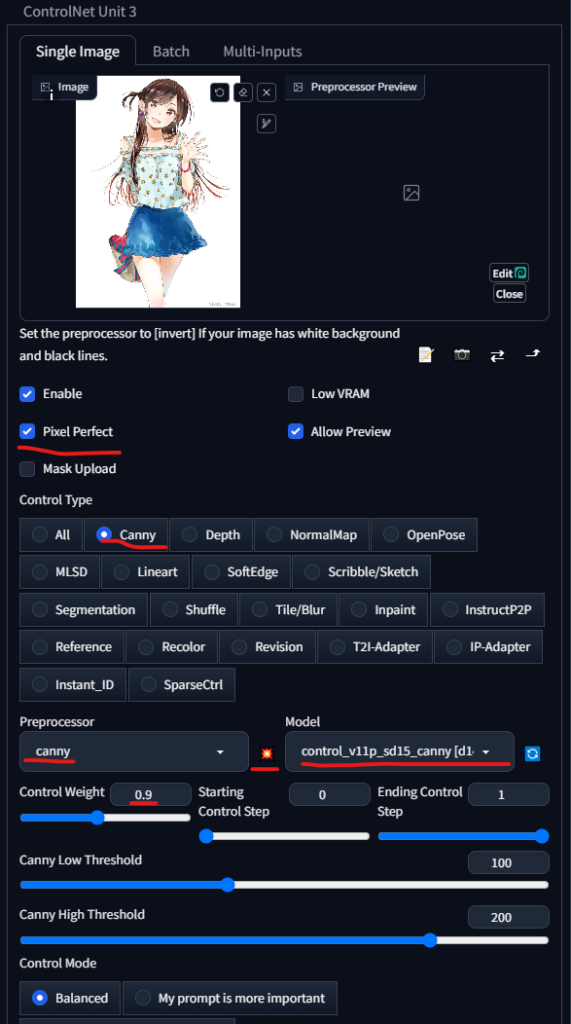Screen dimensions: 571x1024
Task: Switch to the Batch tab
Action: [171, 52]
